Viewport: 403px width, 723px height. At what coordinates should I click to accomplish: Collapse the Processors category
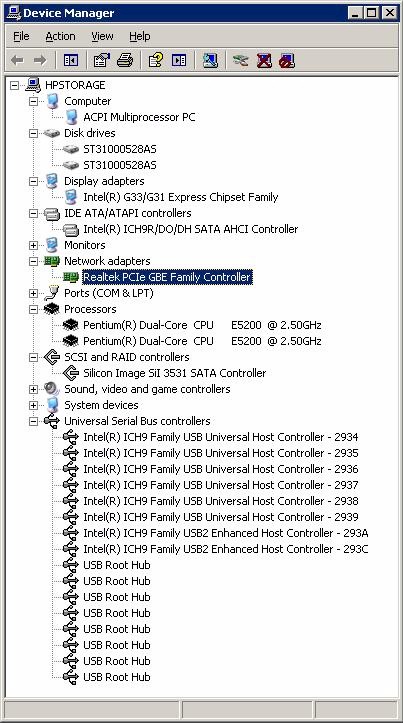point(33,309)
